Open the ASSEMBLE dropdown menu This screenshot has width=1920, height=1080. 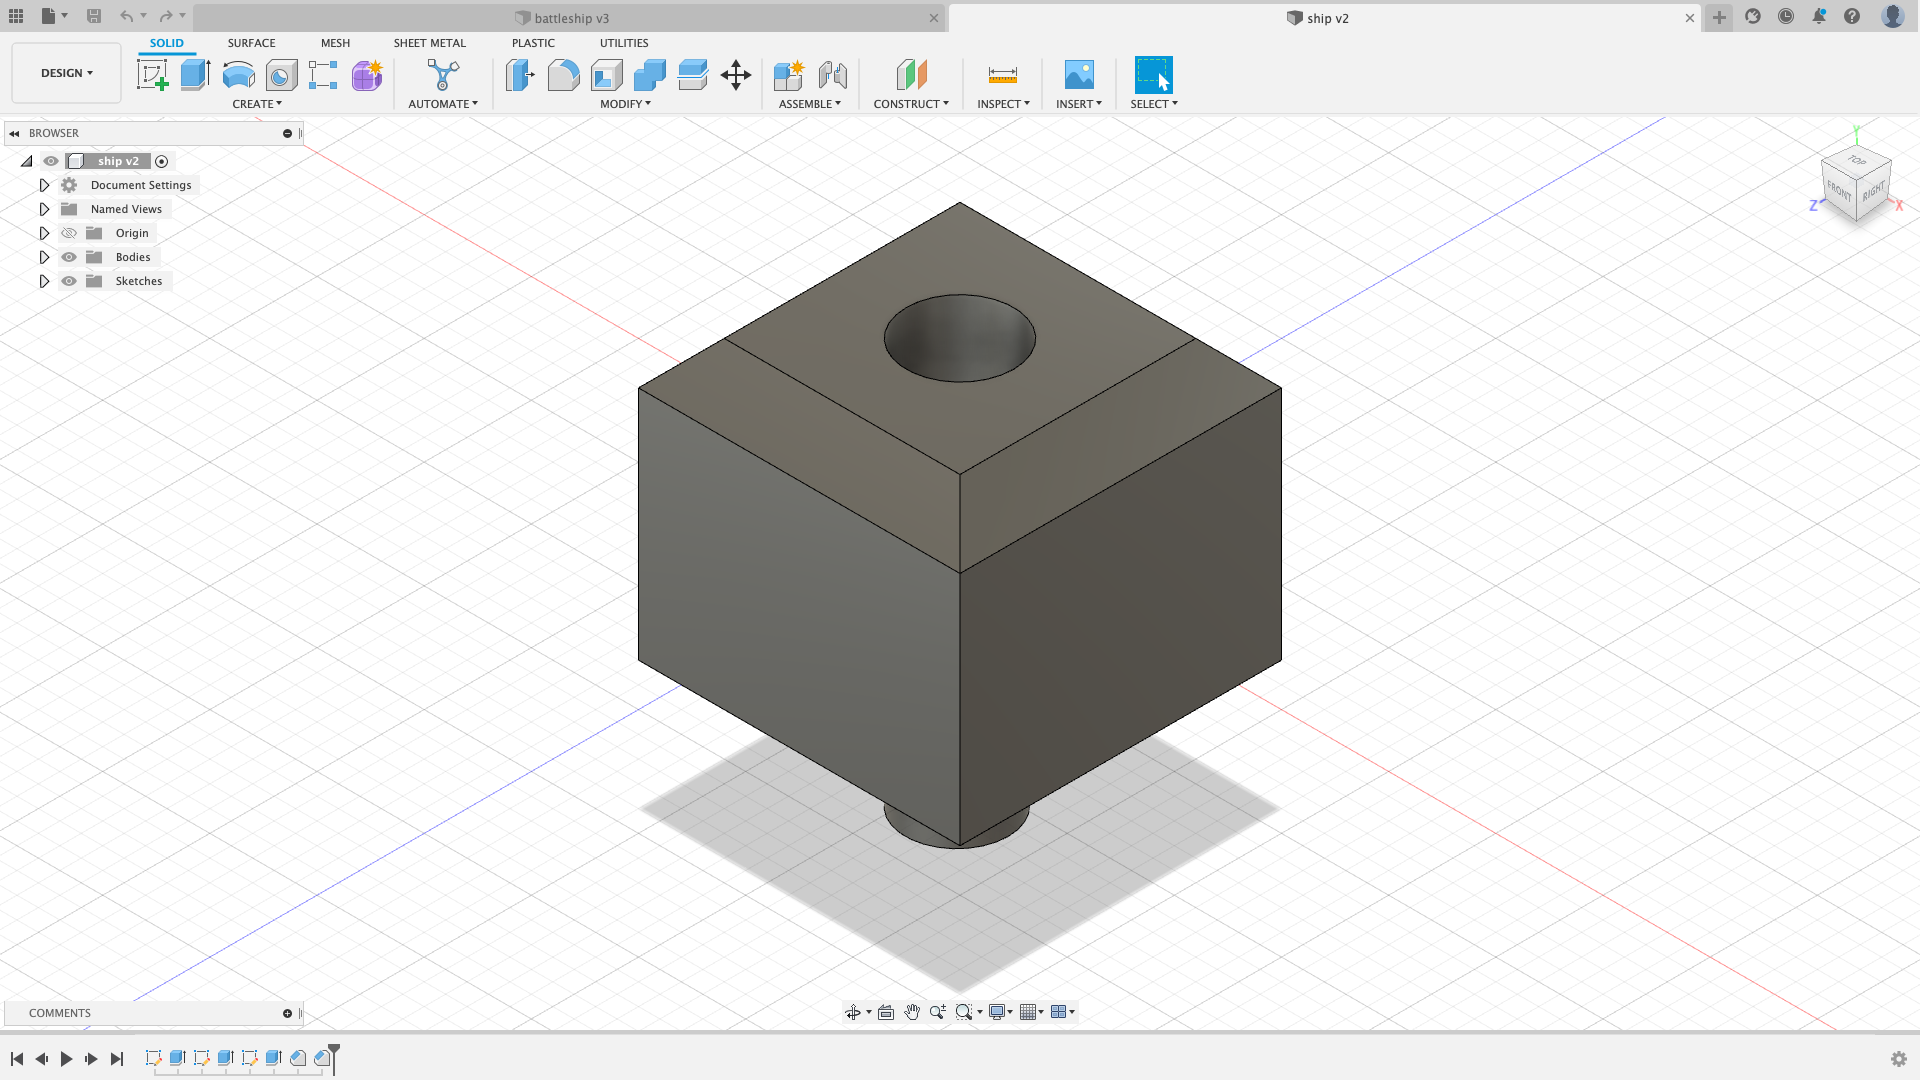click(810, 104)
